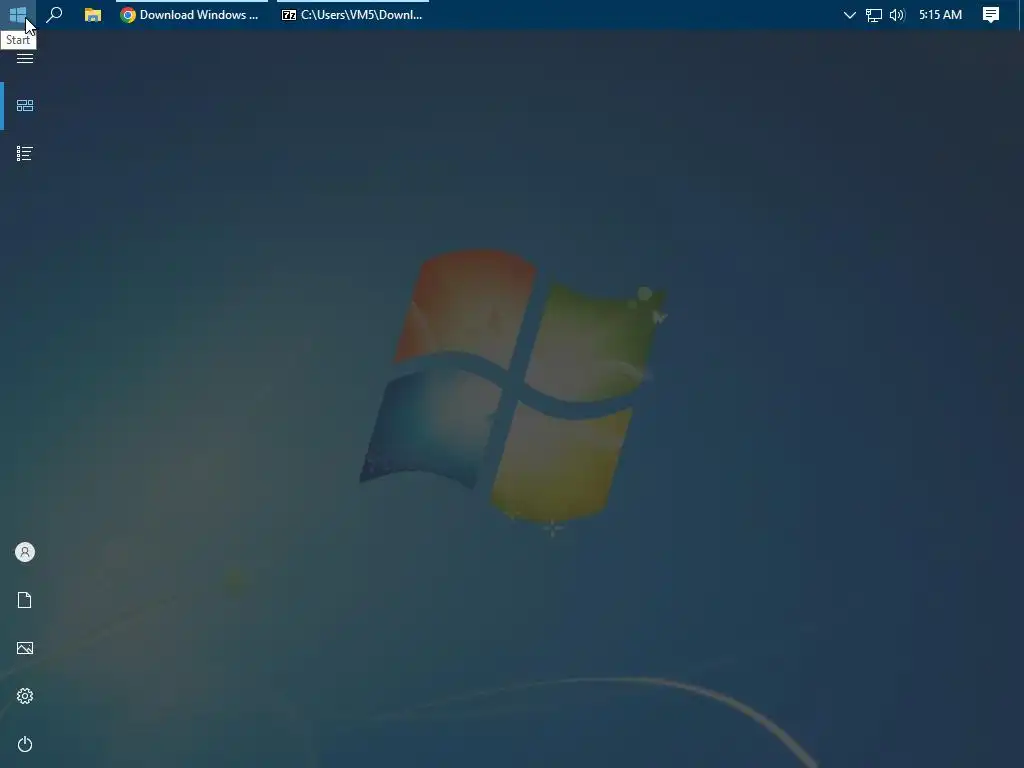Switch to the 7-Zip C:\Users\VM5 window
This screenshot has height=768, width=1024.
(353, 14)
